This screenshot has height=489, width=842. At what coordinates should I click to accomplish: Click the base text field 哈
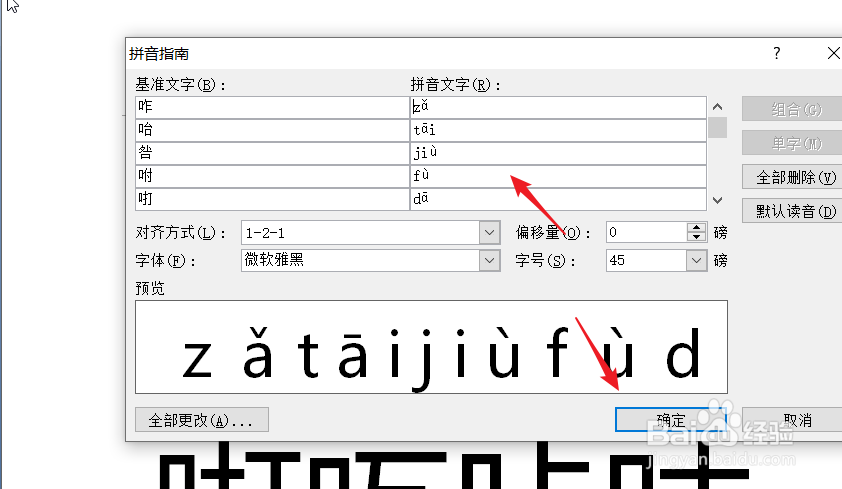272,130
